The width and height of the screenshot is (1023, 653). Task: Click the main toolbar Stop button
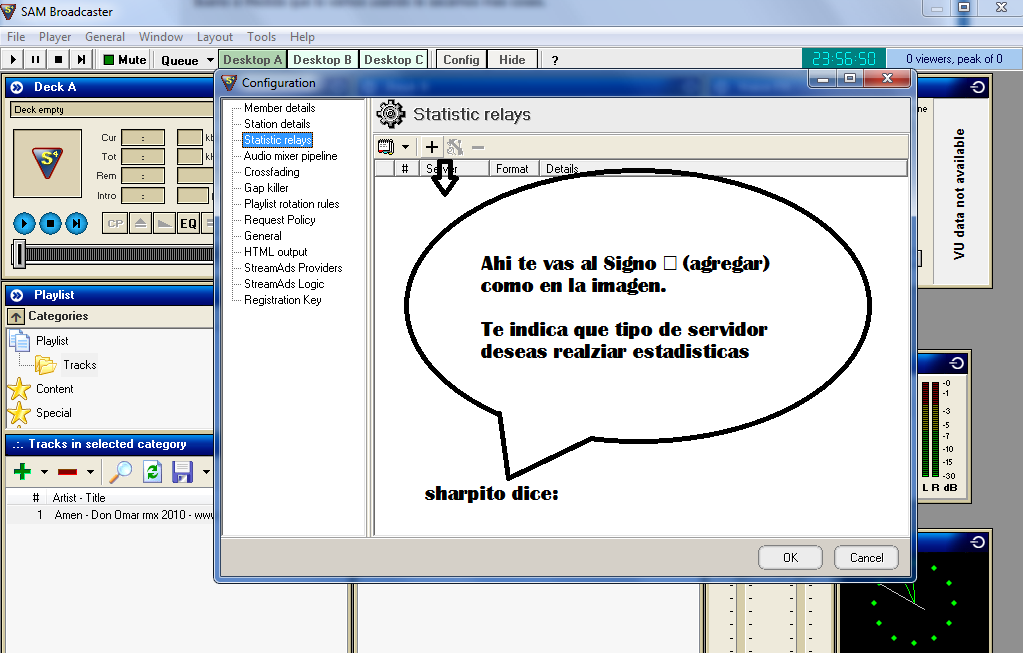[58, 59]
